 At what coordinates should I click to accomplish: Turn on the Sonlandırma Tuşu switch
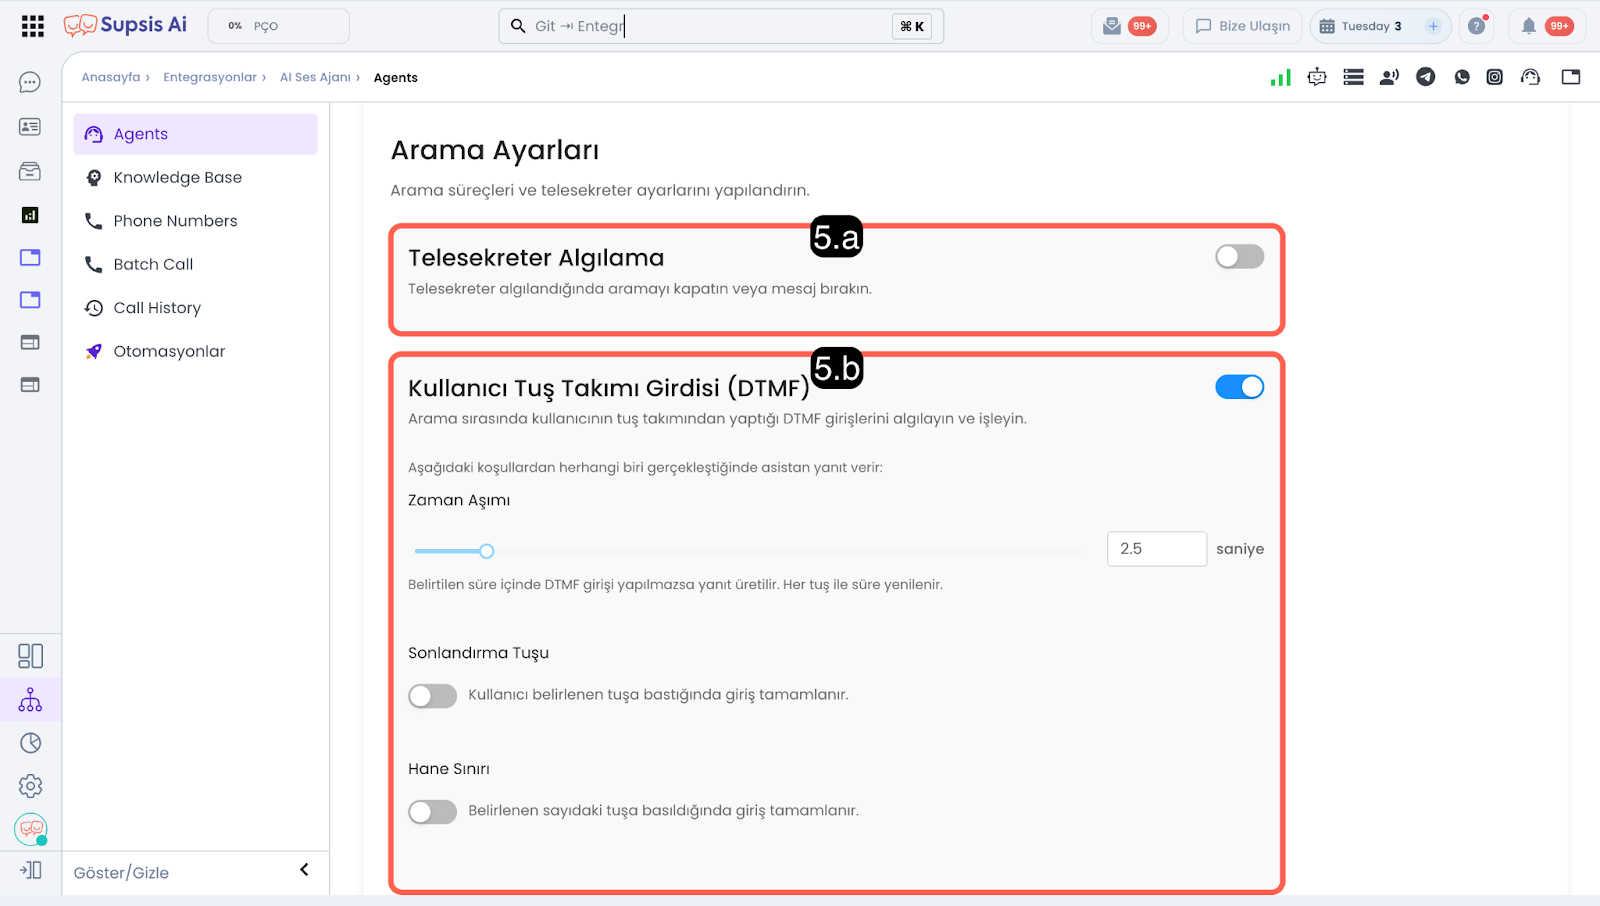coord(432,696)
